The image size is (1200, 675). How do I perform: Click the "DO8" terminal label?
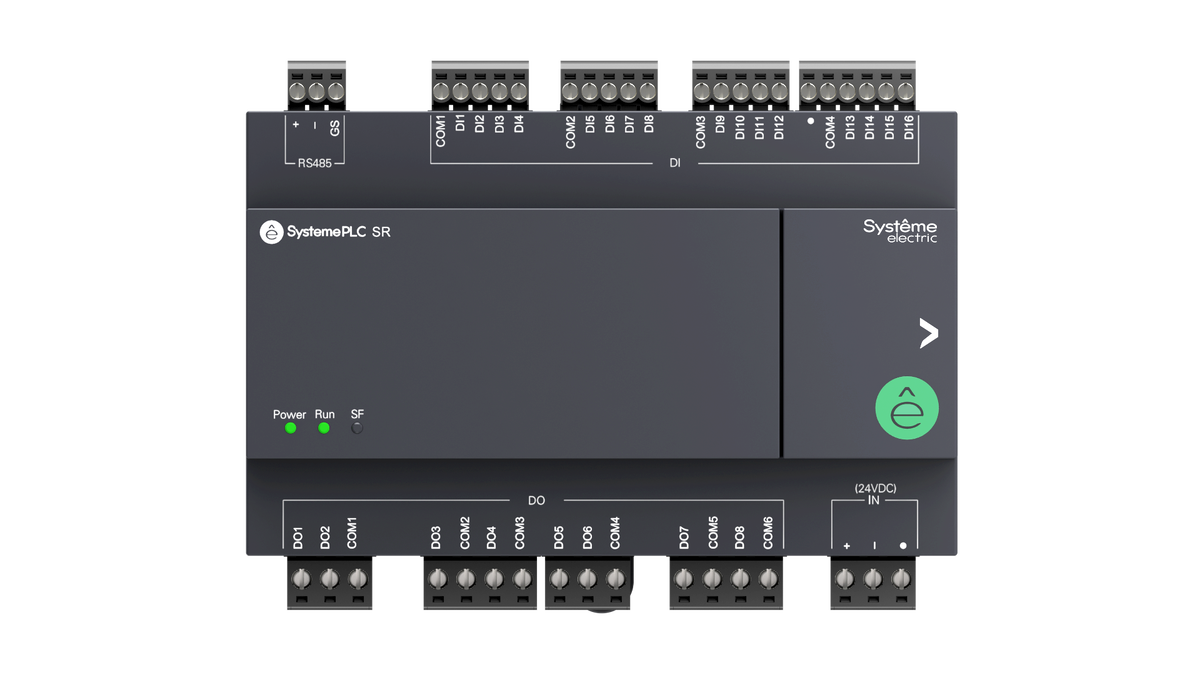739,537
